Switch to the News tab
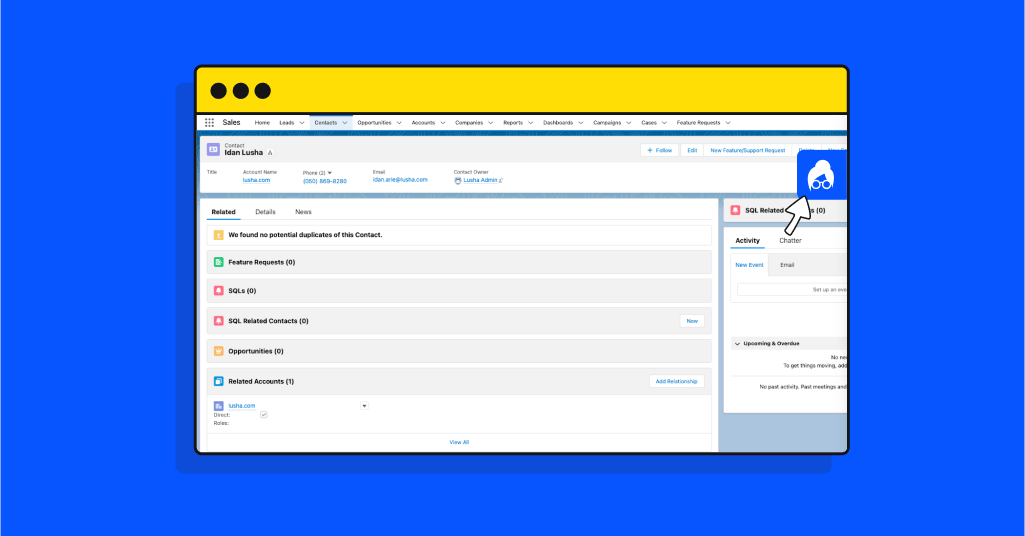The image size is (1025, 536). [x=303, y=212]
